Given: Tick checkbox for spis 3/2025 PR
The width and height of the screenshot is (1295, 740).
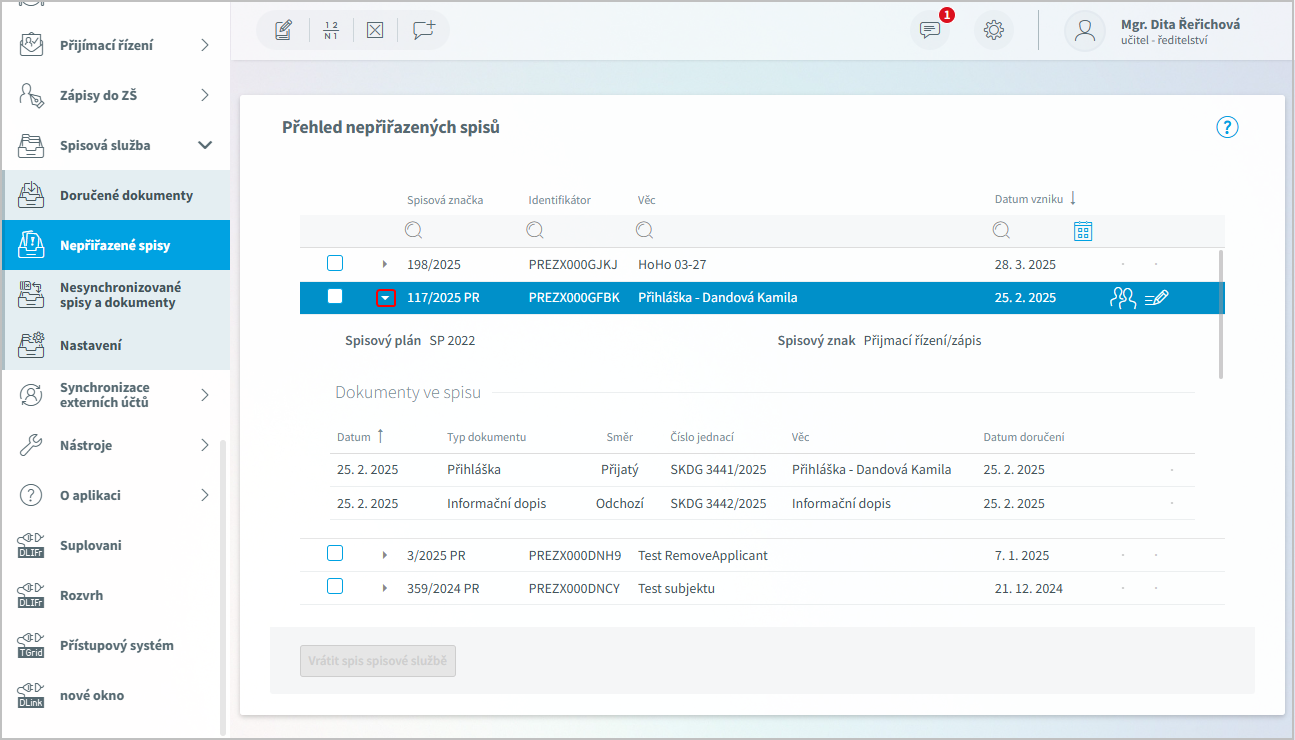Looking at the screenshot, I should [335, 553].
